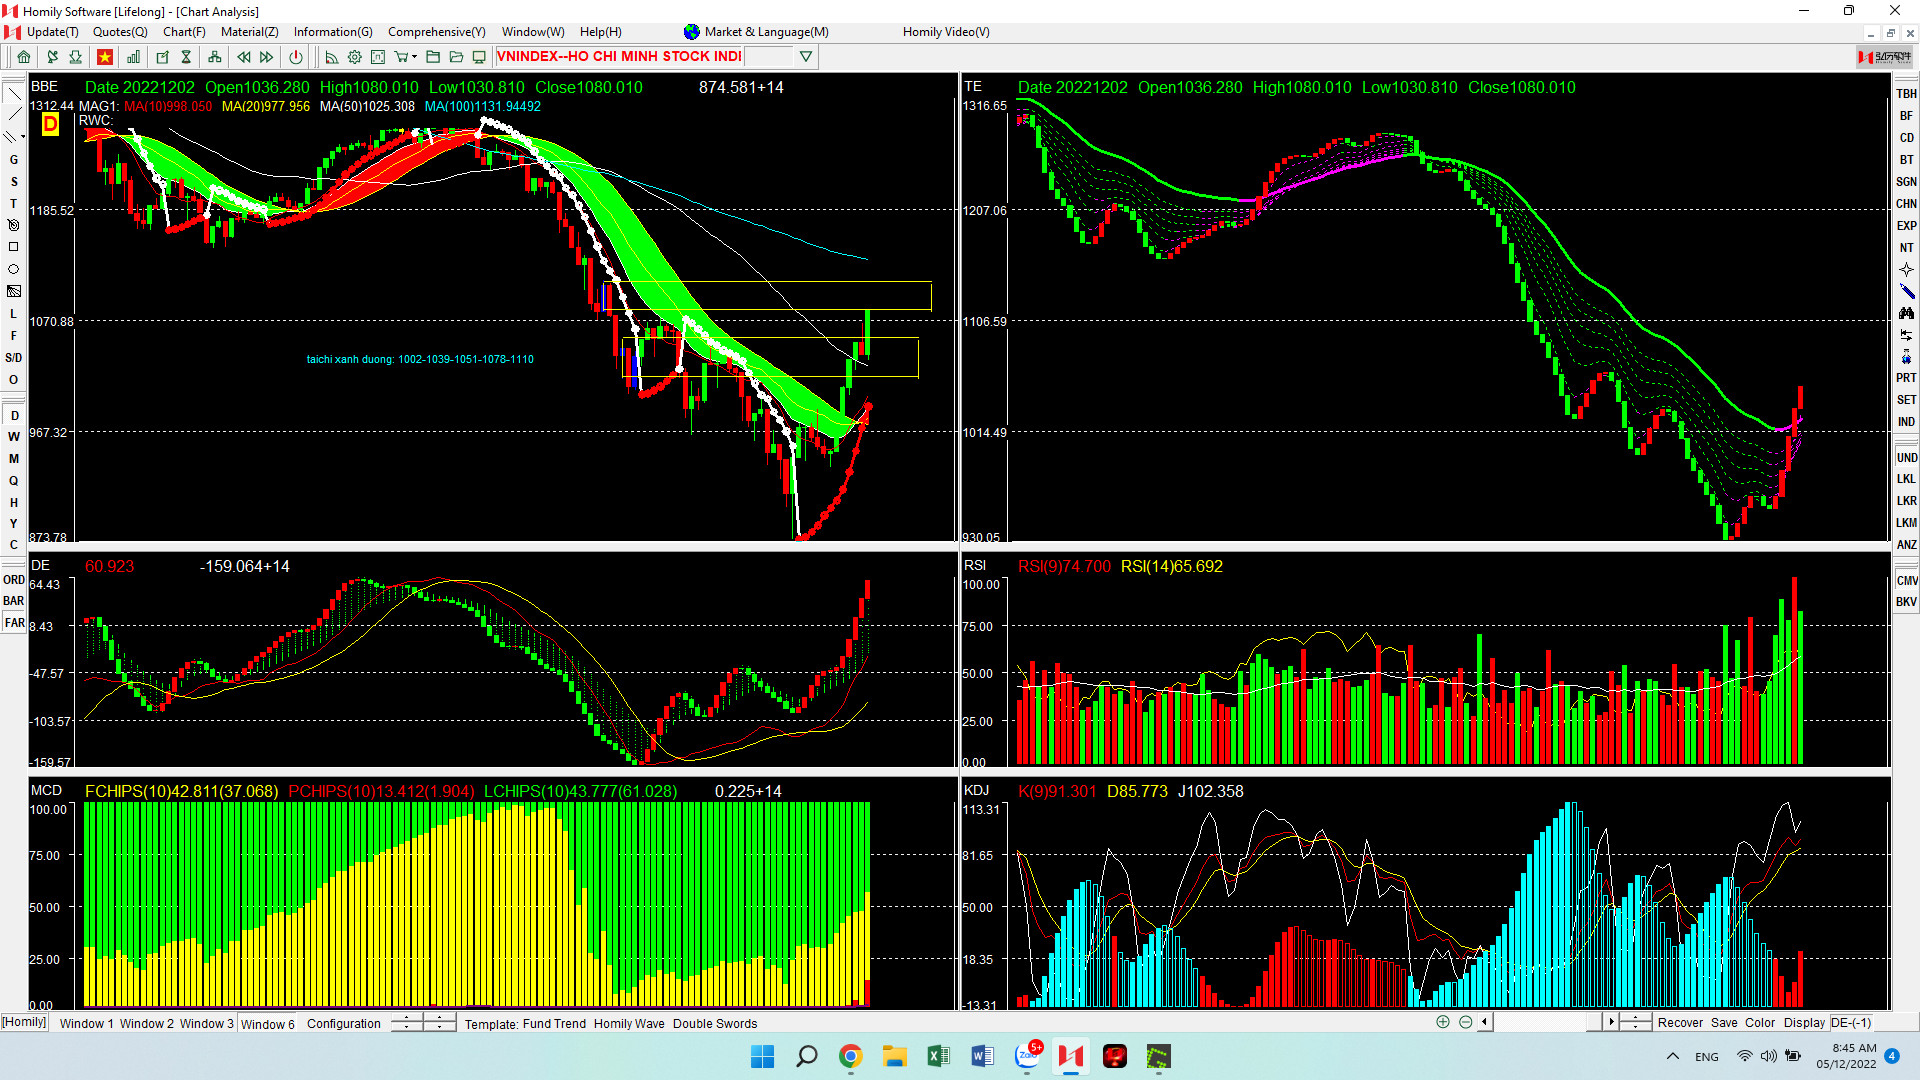Click the zoom in plus icon

tap(1442, 1022)
